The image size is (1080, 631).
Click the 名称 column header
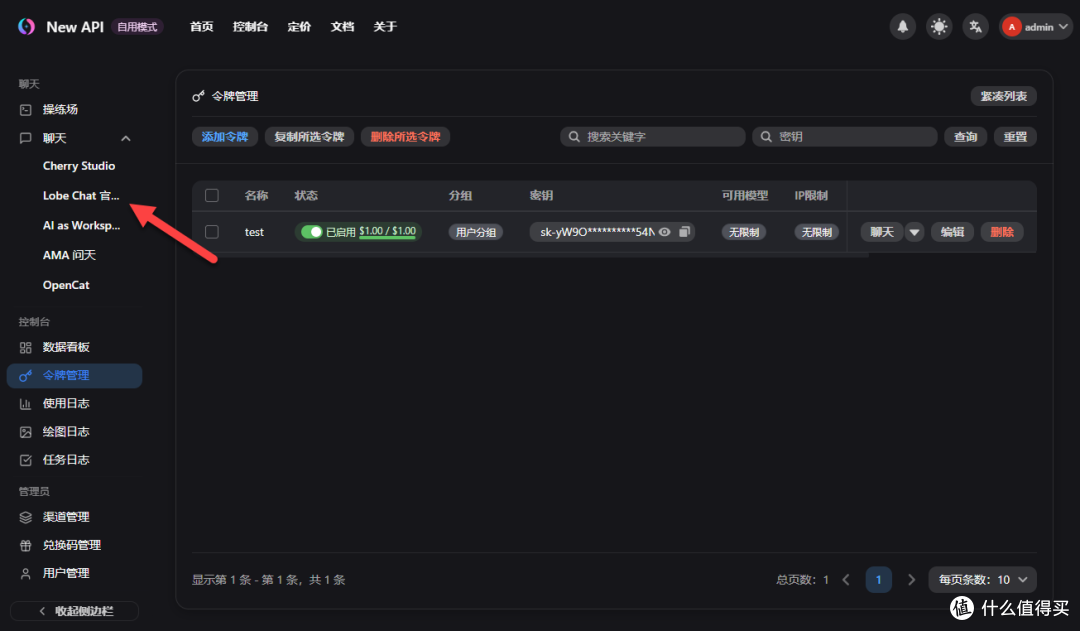(256, 196)
